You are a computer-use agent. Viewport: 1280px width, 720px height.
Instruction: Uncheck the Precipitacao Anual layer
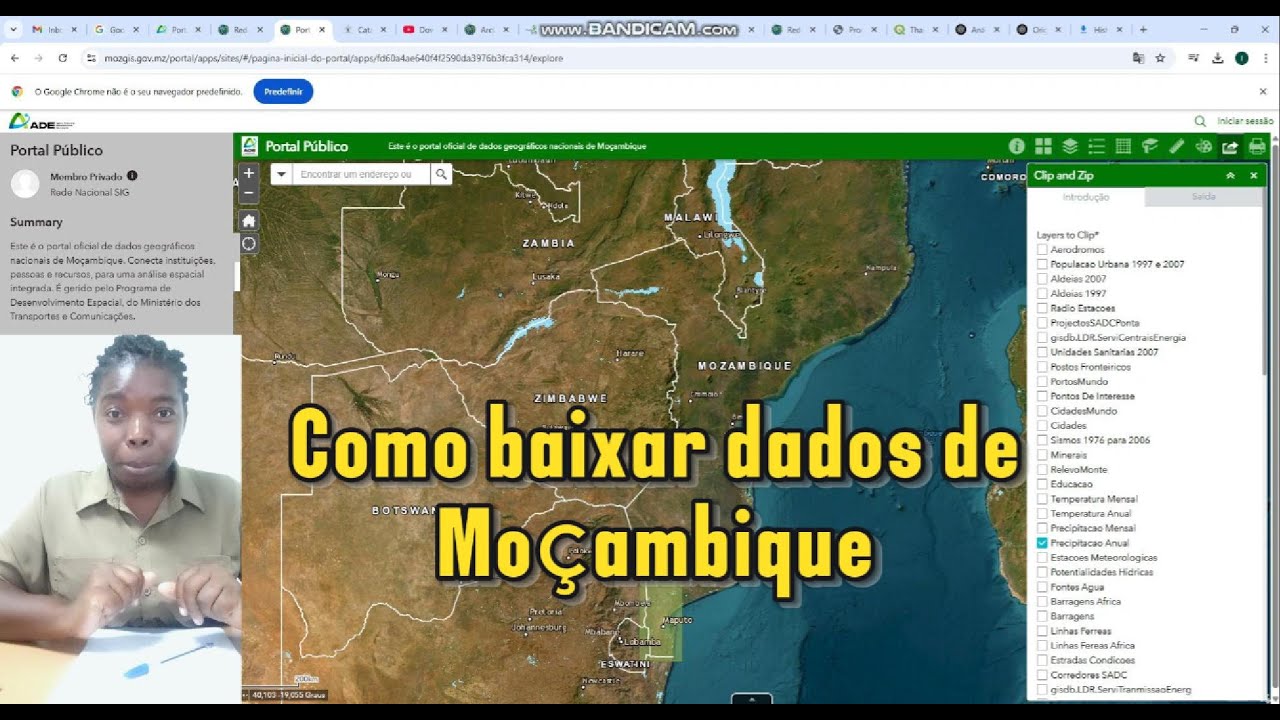[1043, 543]
